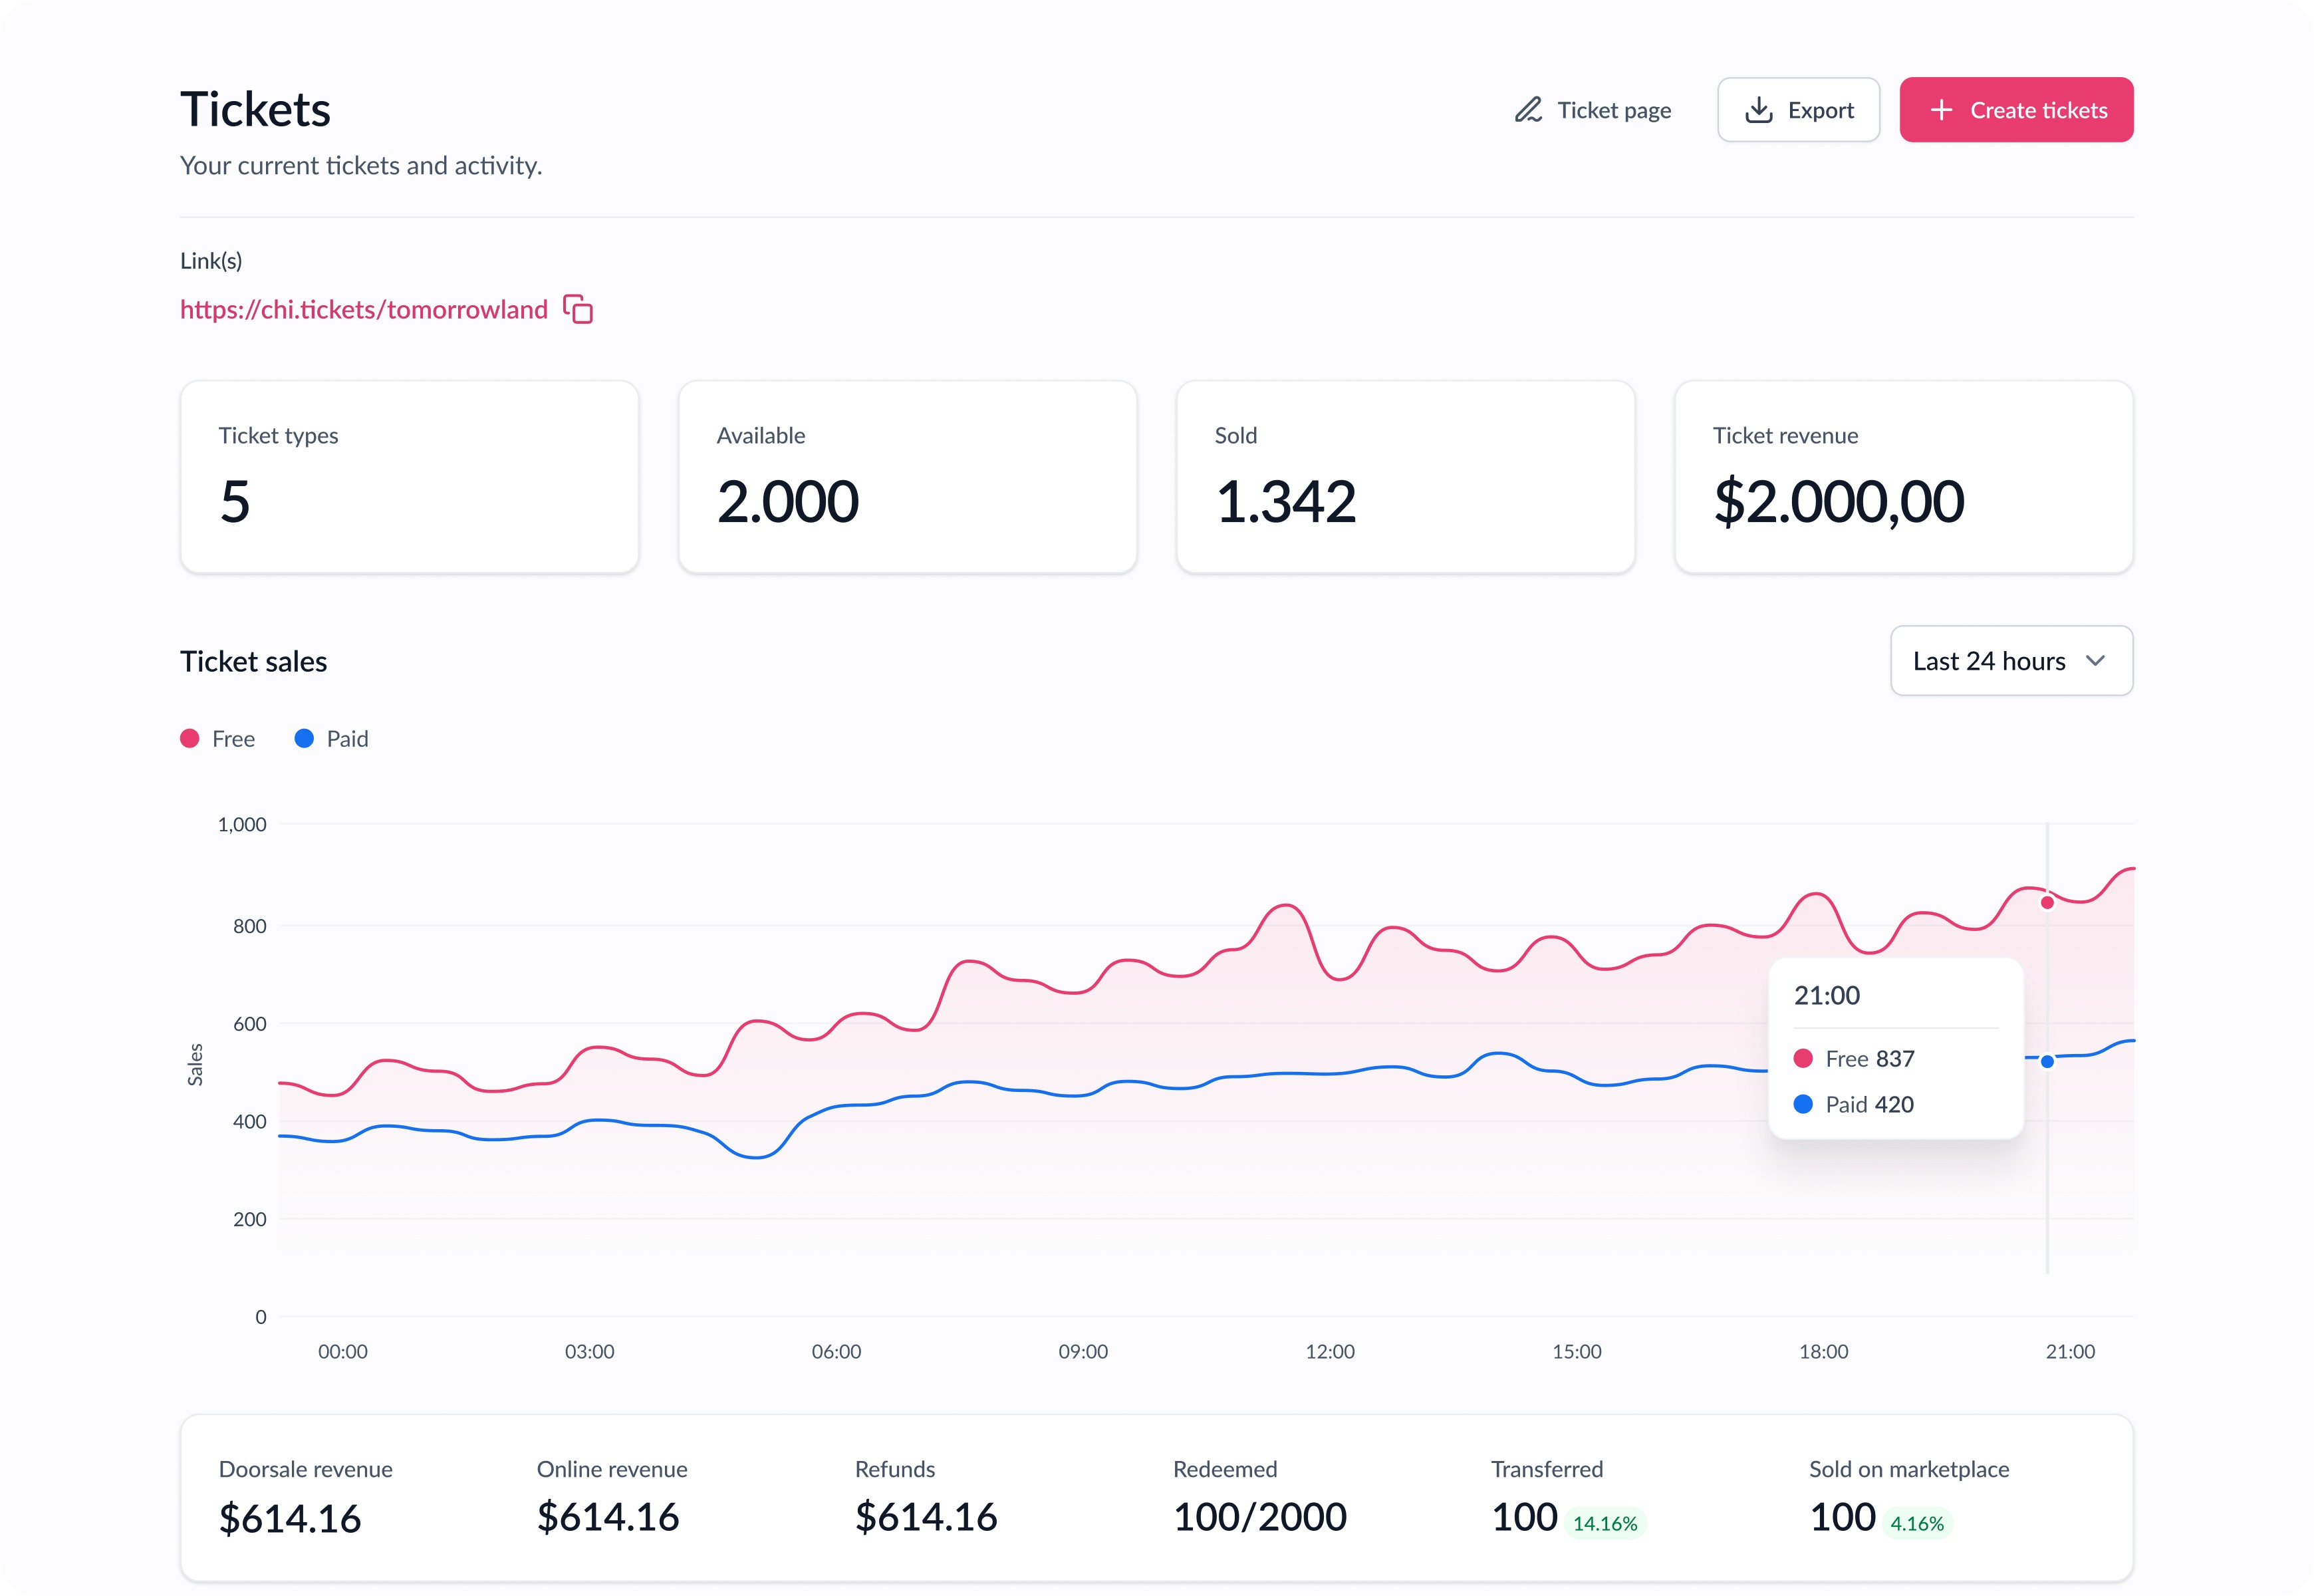Click the Create tickets button
Screen dimensions: 2314x1596
2016,110
